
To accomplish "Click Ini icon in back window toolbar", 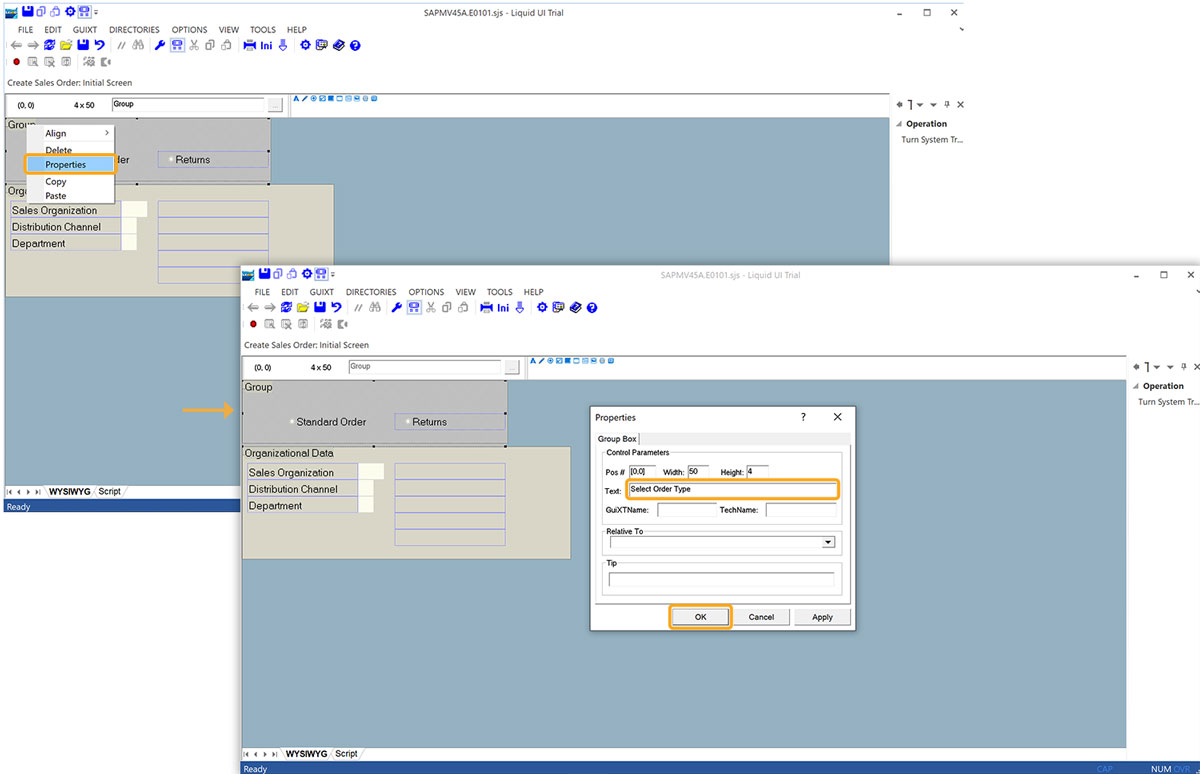I will [x=266, y=45].
